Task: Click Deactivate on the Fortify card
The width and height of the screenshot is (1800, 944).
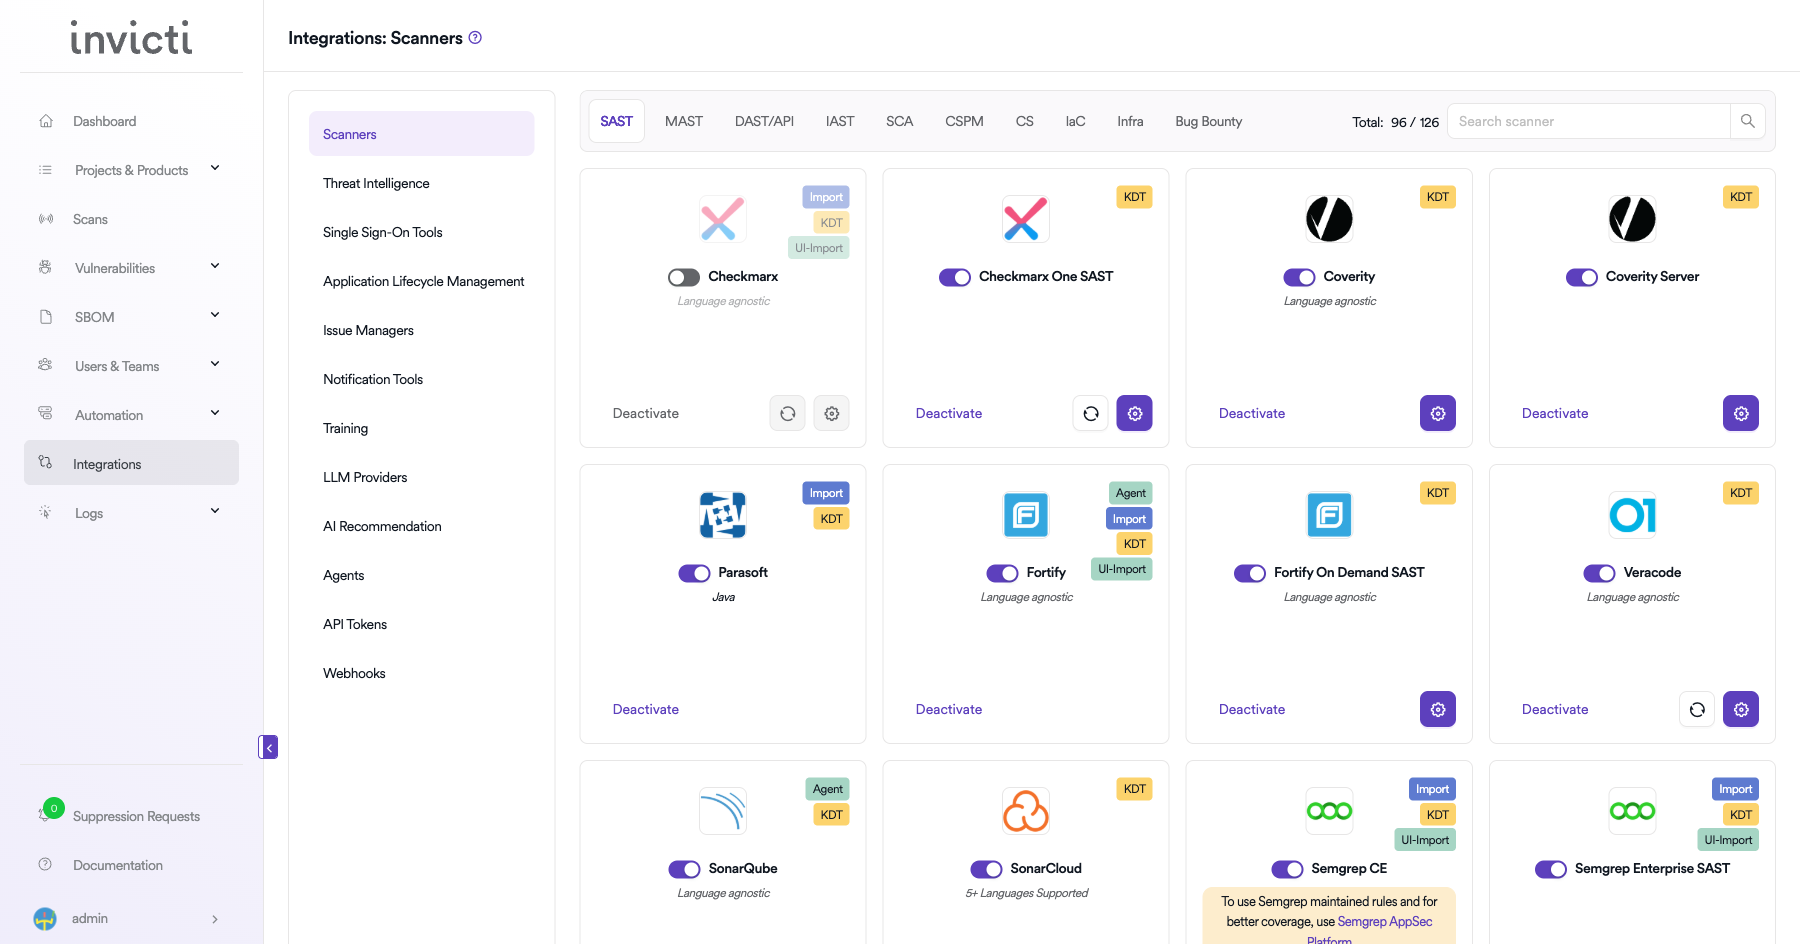Action: [948, 709]
